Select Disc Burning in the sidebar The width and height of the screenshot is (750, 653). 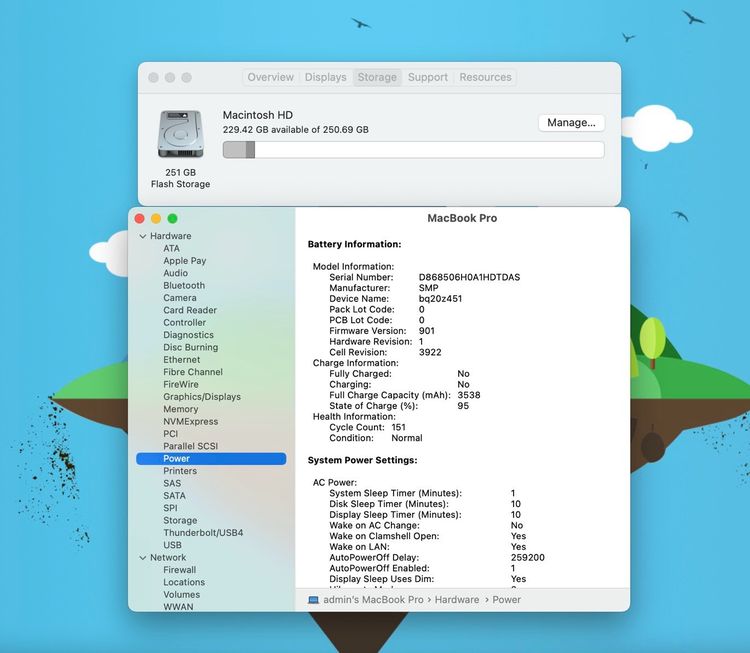[190, 347]
